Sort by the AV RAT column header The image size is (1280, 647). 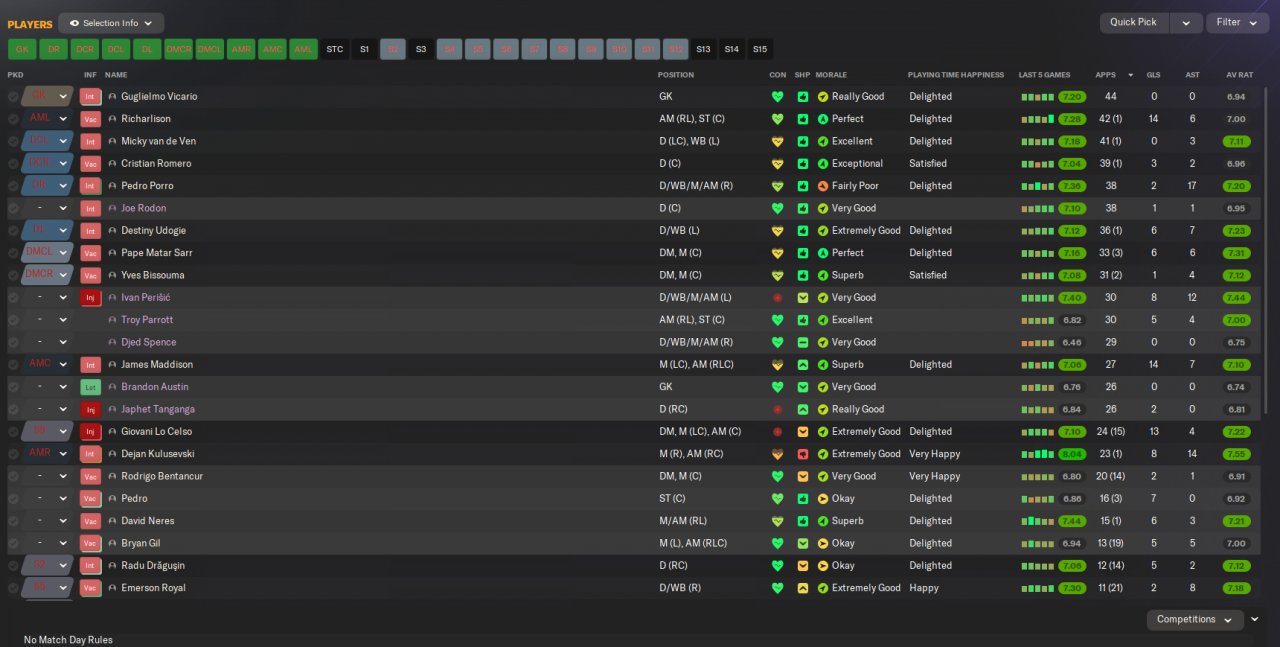[1239, 75]
